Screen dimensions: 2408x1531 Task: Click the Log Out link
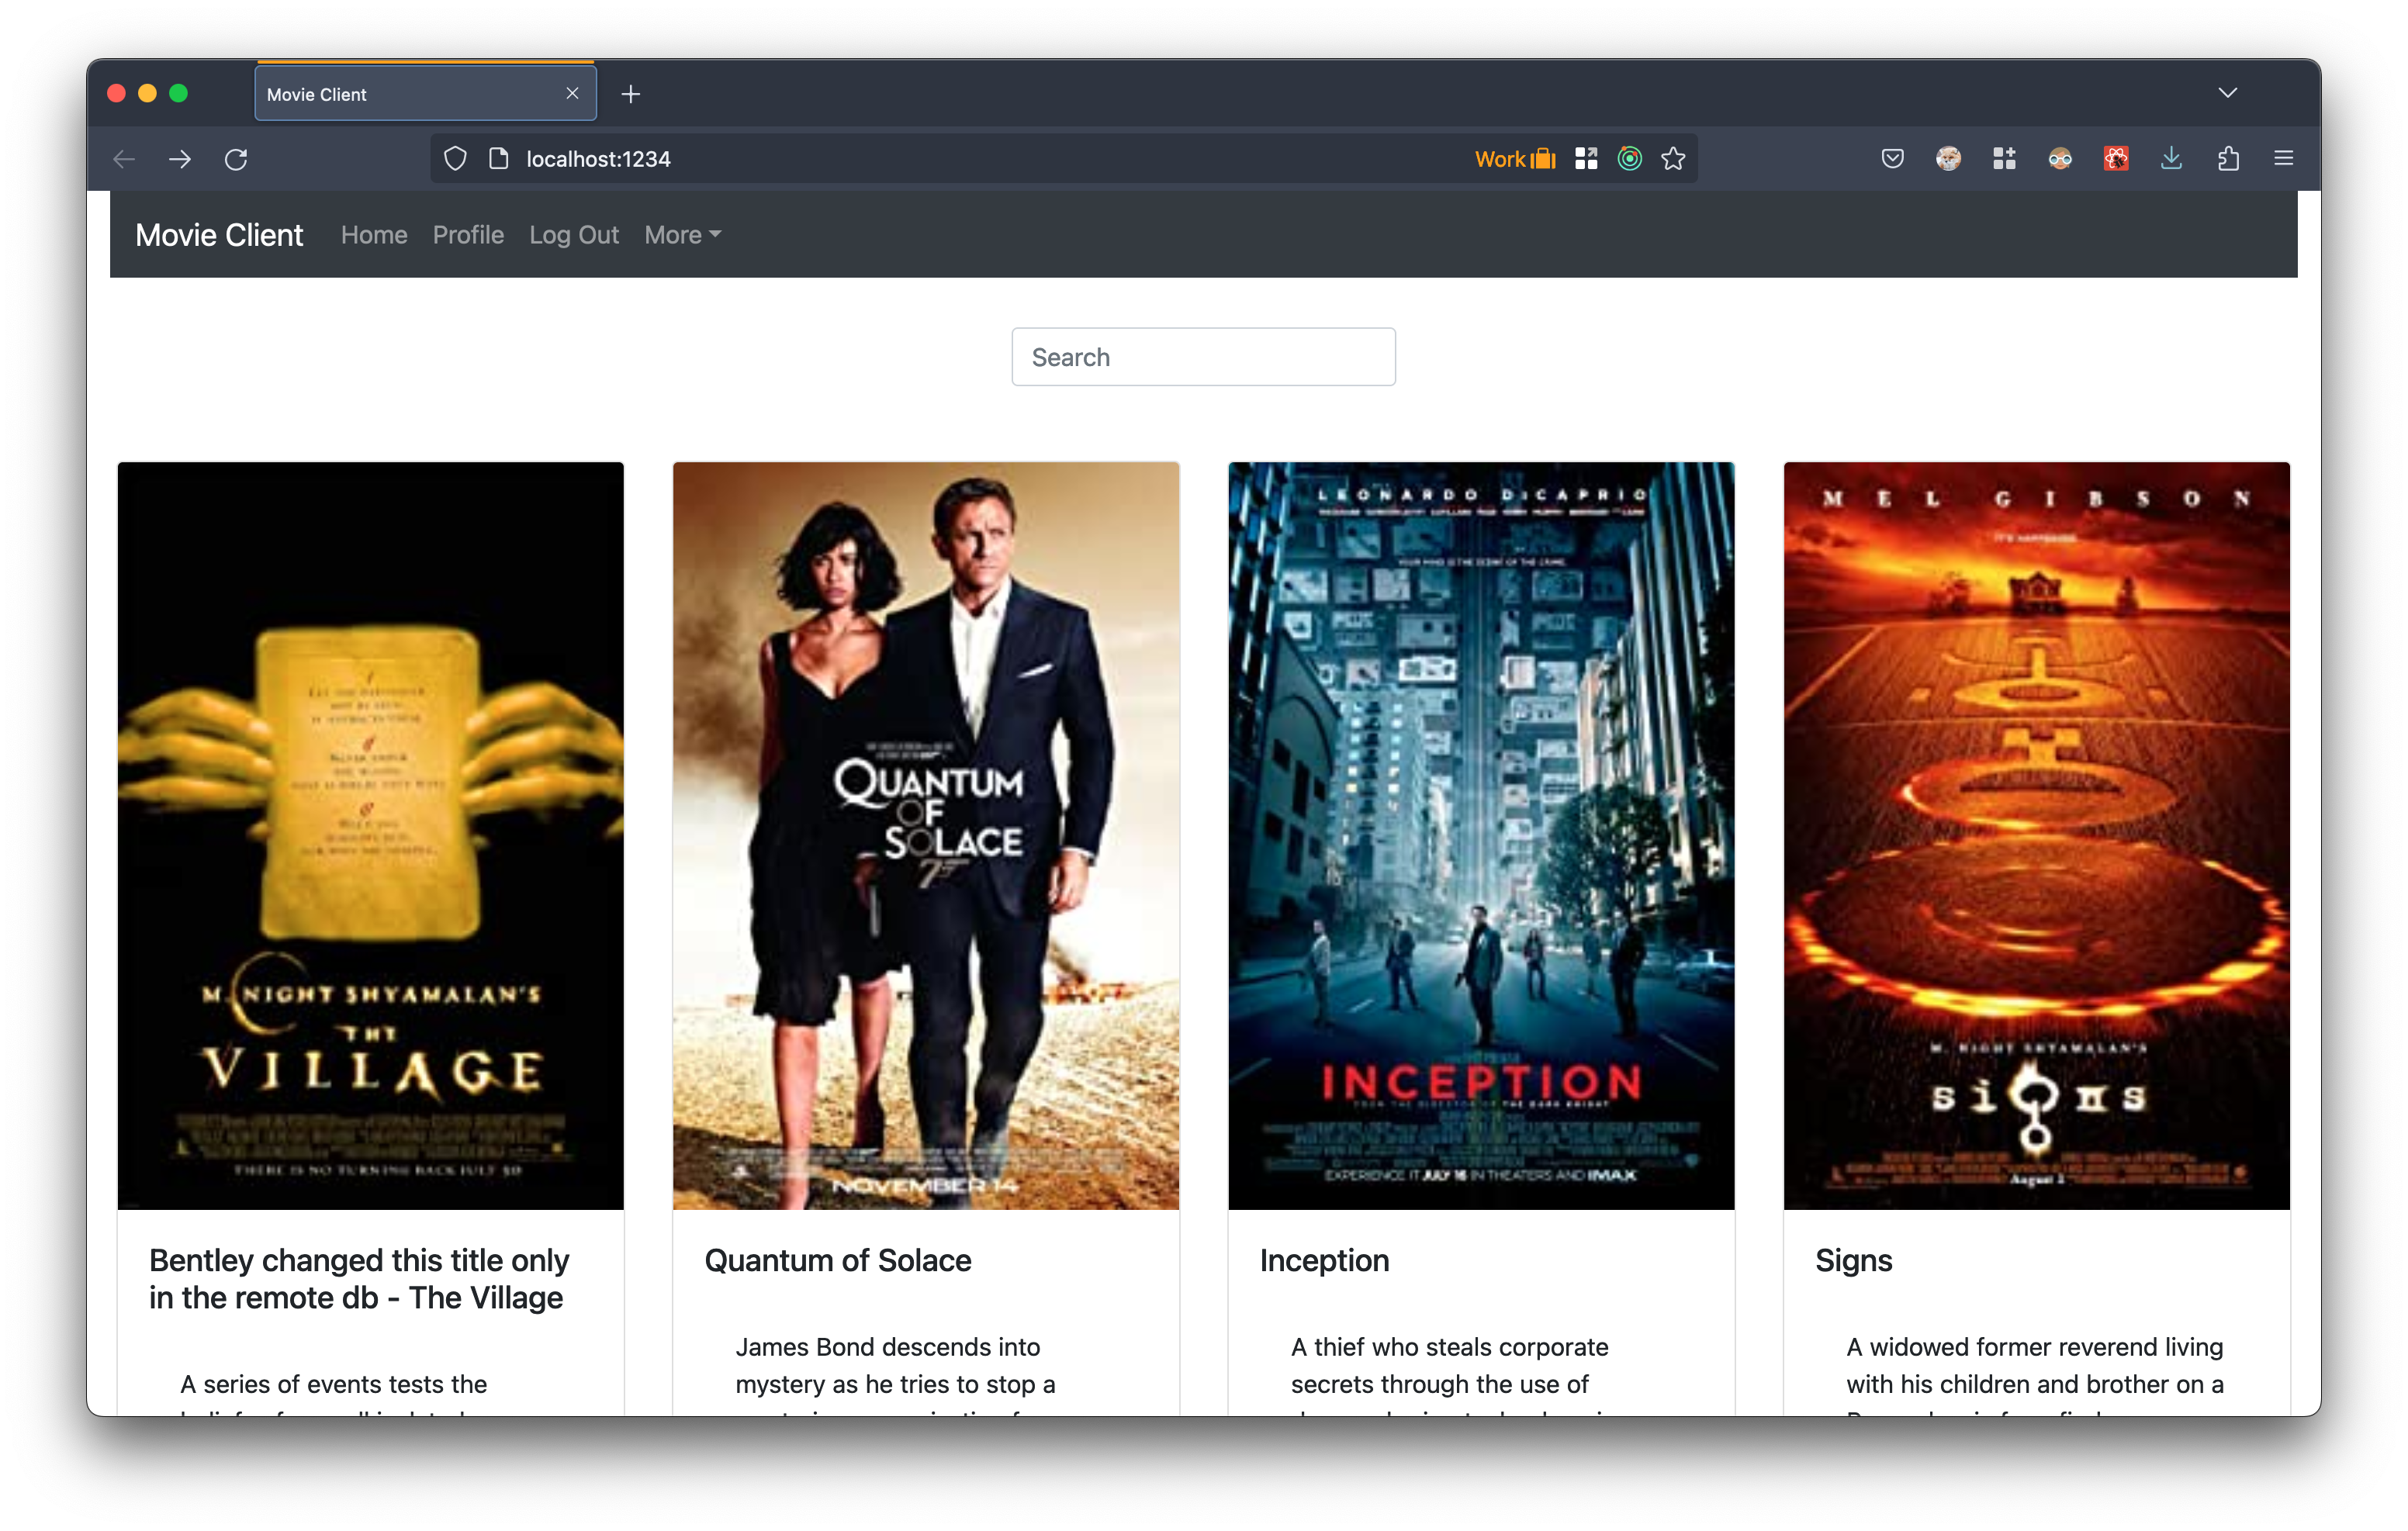point(574,235)
